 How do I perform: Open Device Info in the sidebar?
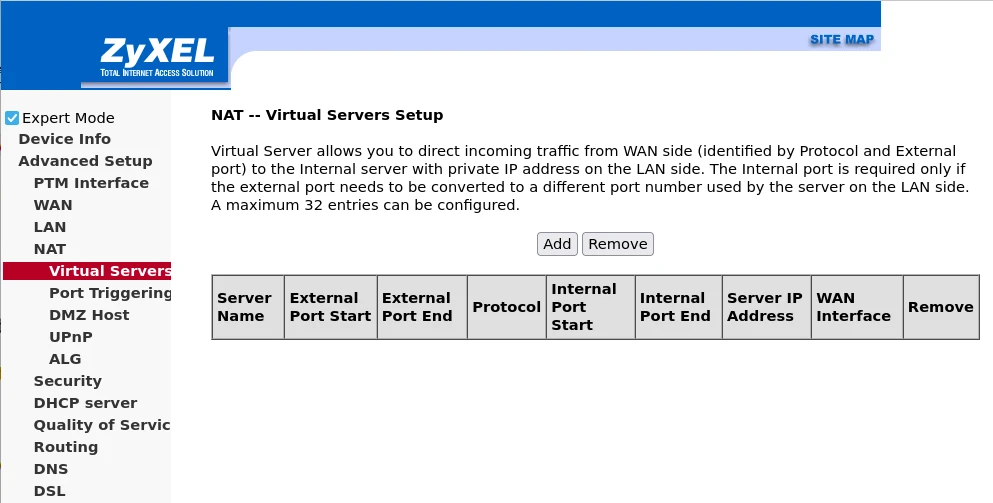click(x=64, y=139)
